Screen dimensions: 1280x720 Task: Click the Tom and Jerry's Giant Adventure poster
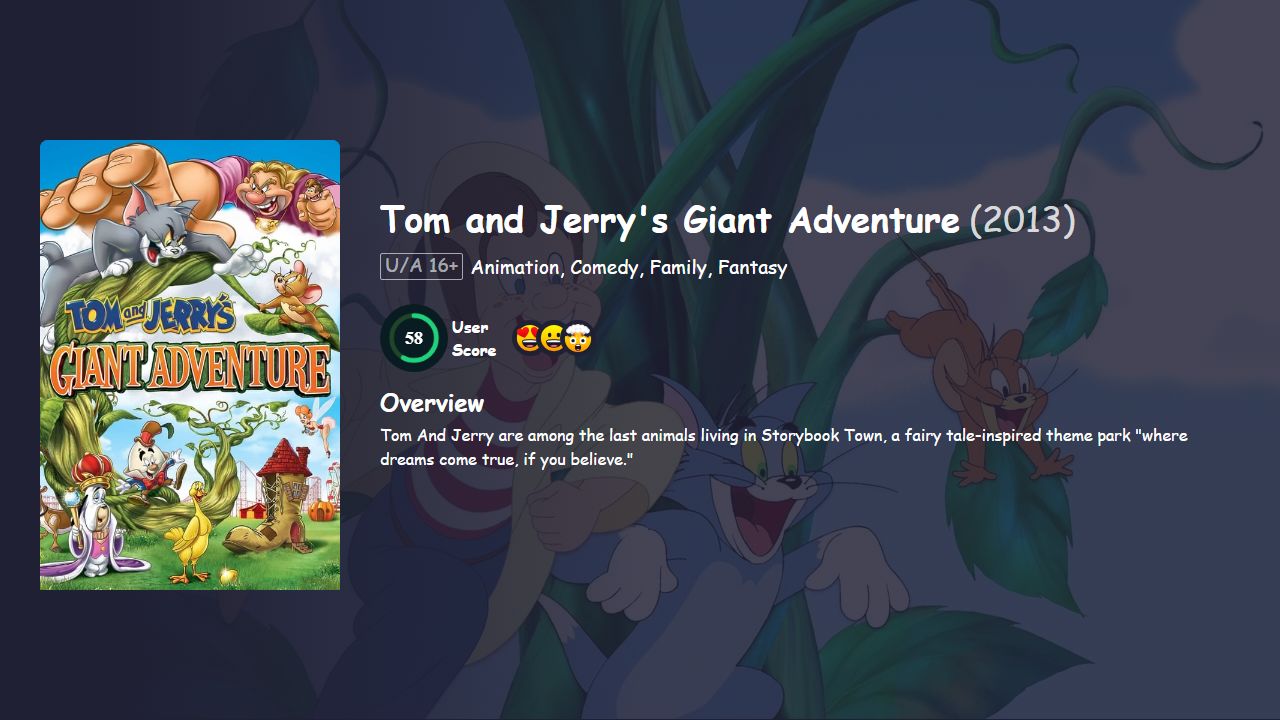[x=190, y=365]
